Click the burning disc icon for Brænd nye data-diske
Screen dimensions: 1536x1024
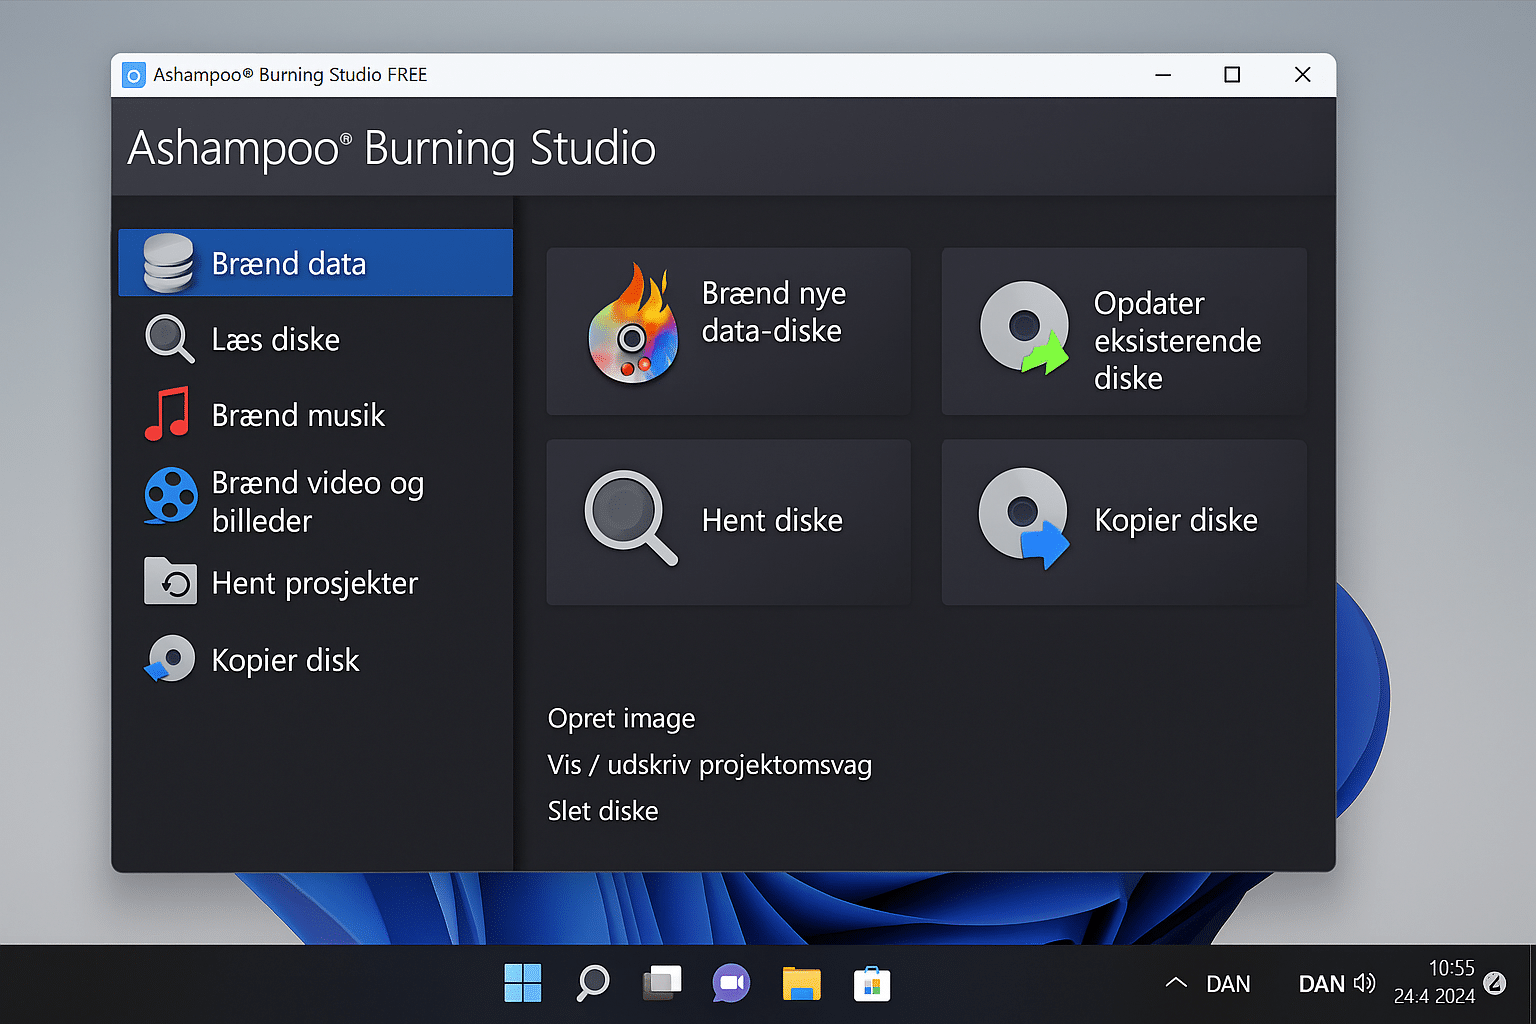click(638, 325)
